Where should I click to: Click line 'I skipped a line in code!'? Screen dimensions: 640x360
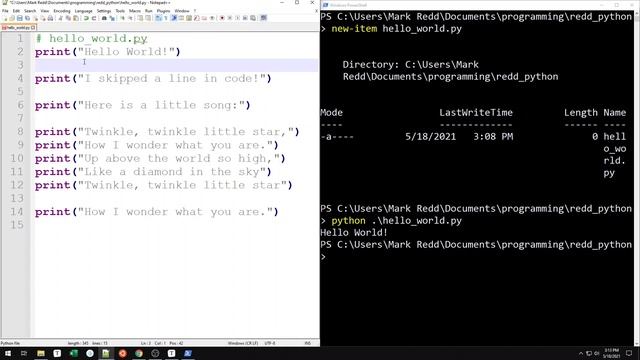coord(153,78)
